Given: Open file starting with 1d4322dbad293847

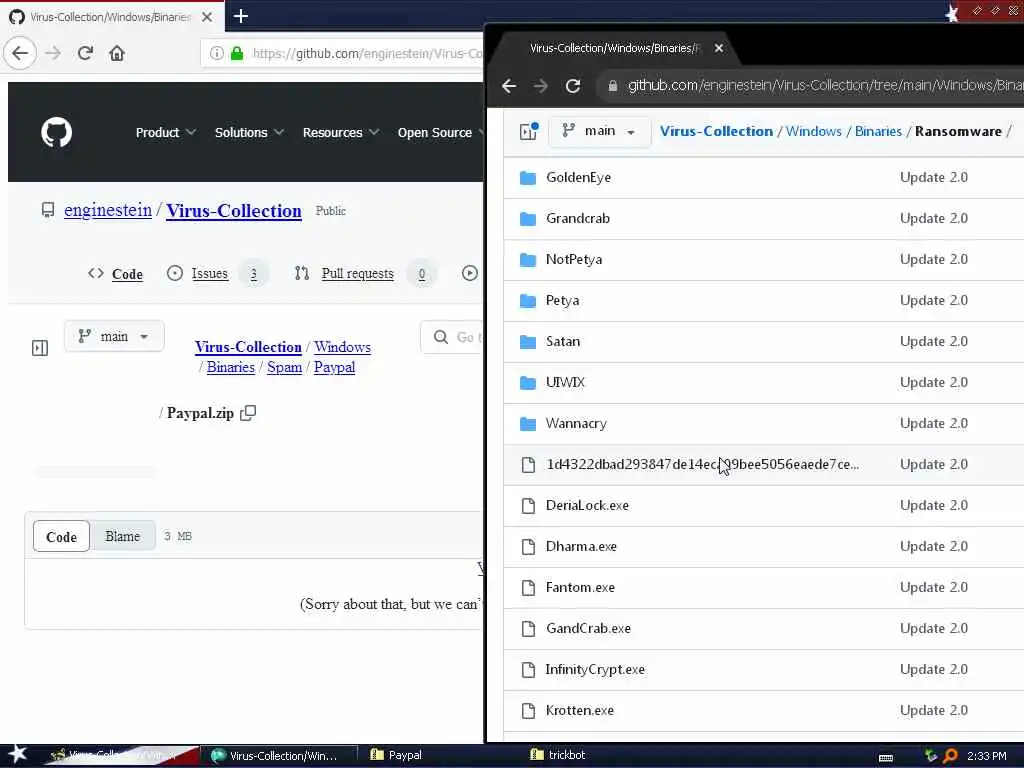Looking at the screenshot, I should click(702, 464).
